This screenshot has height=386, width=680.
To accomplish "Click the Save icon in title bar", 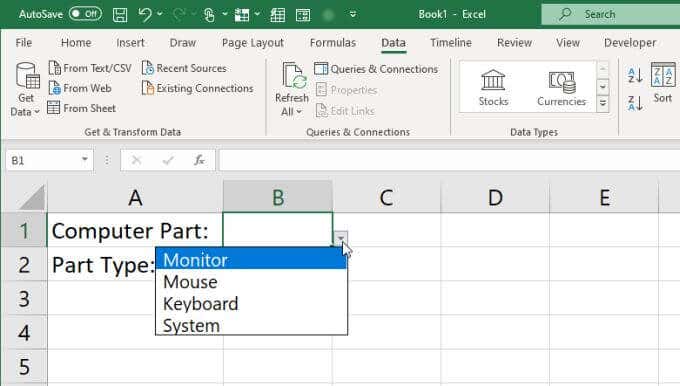I will [120, 15].
